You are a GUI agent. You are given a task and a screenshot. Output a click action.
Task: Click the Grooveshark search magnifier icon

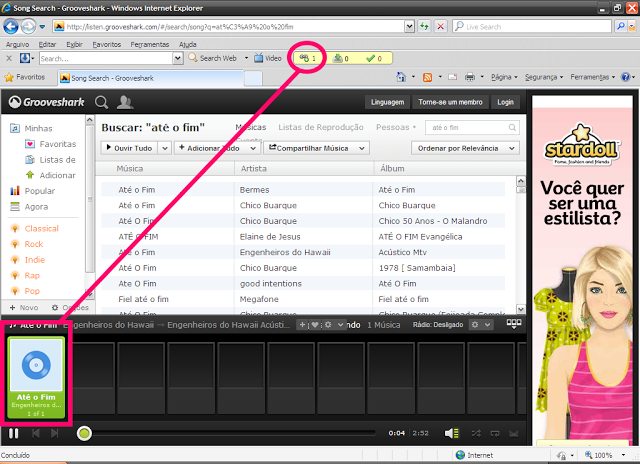point(101,102)
